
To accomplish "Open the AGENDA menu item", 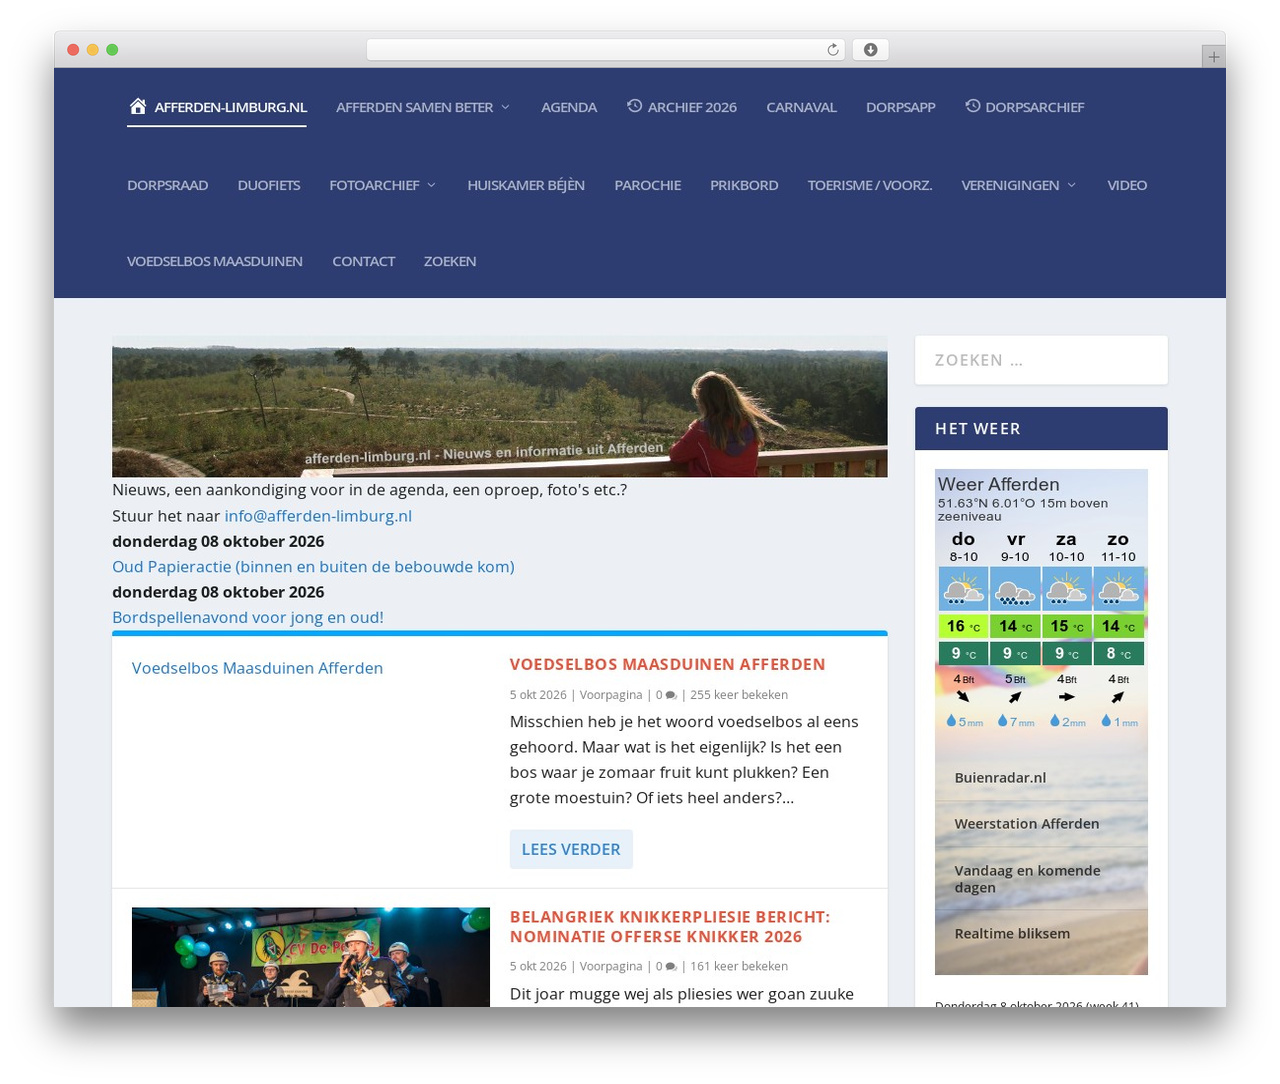I will coord(569,107).
